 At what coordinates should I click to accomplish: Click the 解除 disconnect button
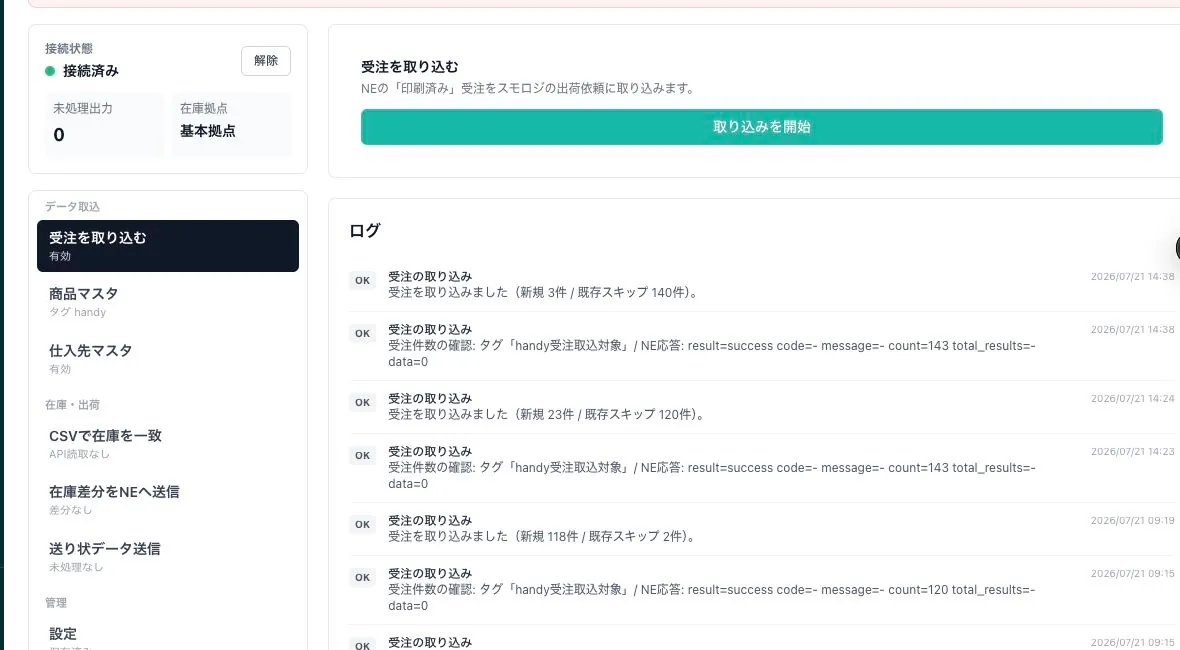coord(266,61)
